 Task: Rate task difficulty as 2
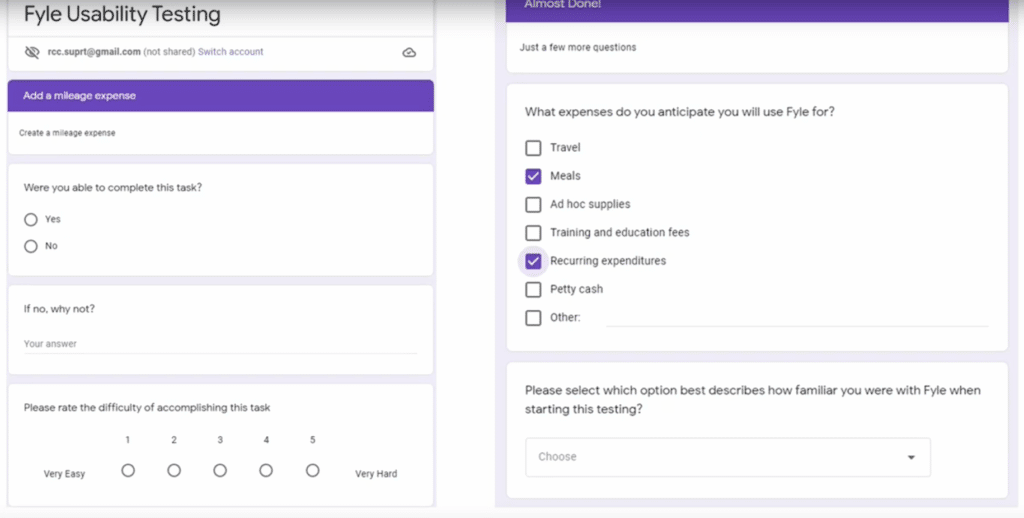[174, 470]
